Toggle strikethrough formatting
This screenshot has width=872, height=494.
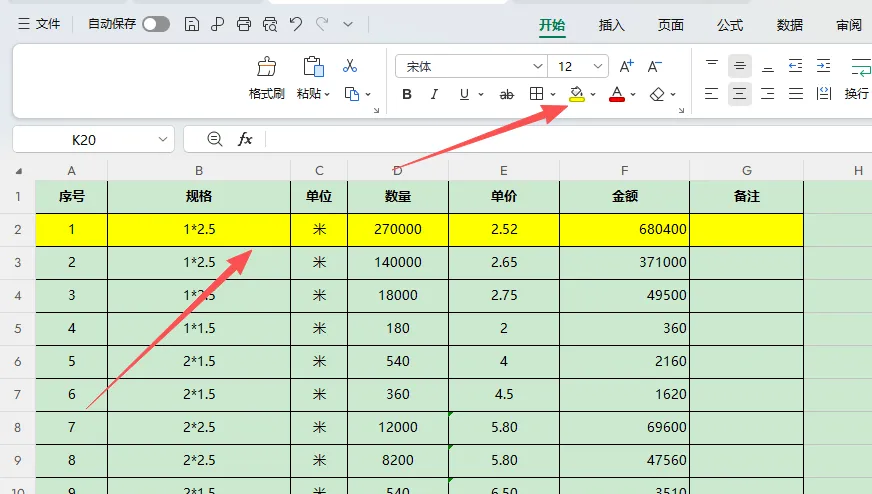506,95
